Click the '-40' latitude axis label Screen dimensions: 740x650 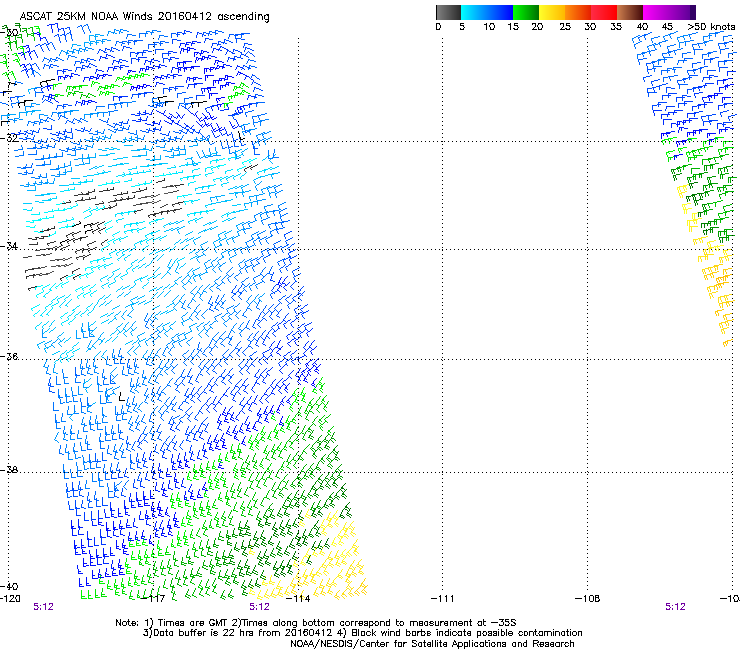point(10,586)
